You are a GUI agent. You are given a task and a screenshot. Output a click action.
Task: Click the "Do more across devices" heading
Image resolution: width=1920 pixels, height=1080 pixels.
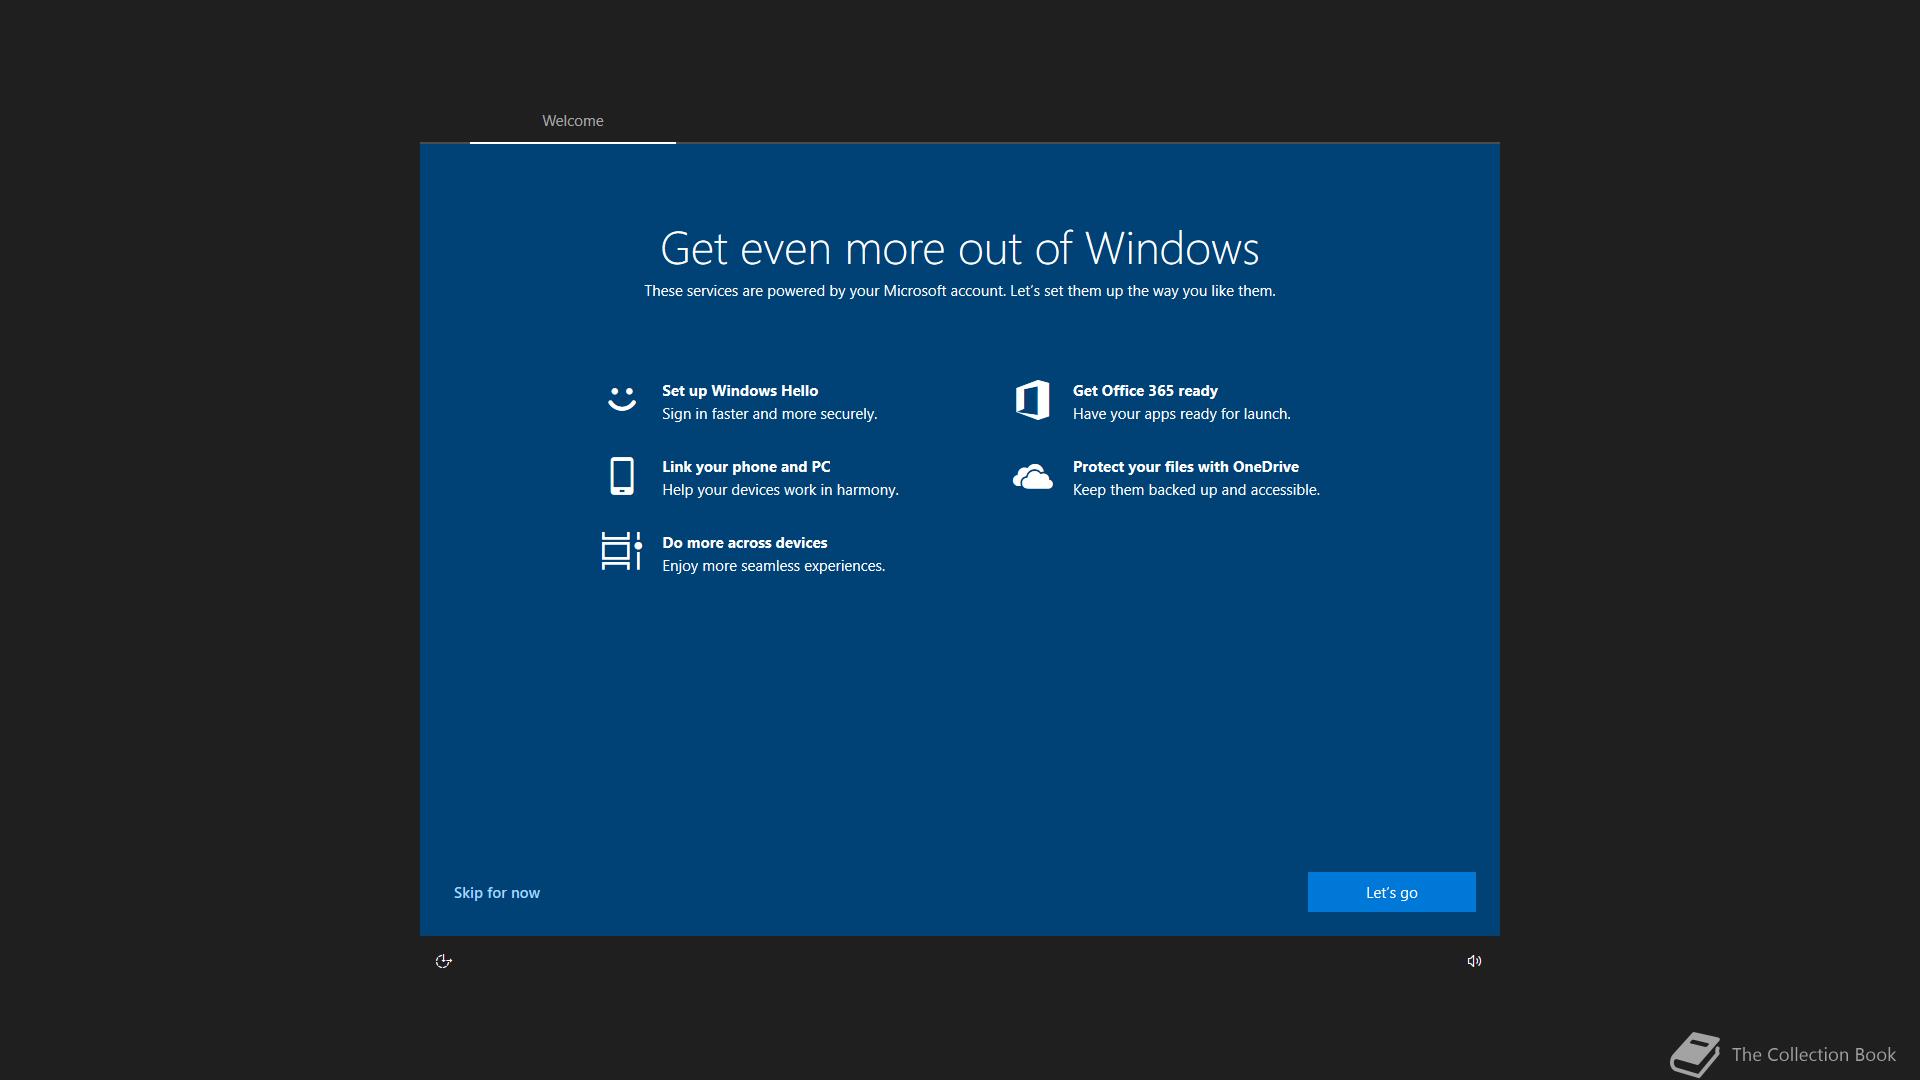click(x=744, y=543)
